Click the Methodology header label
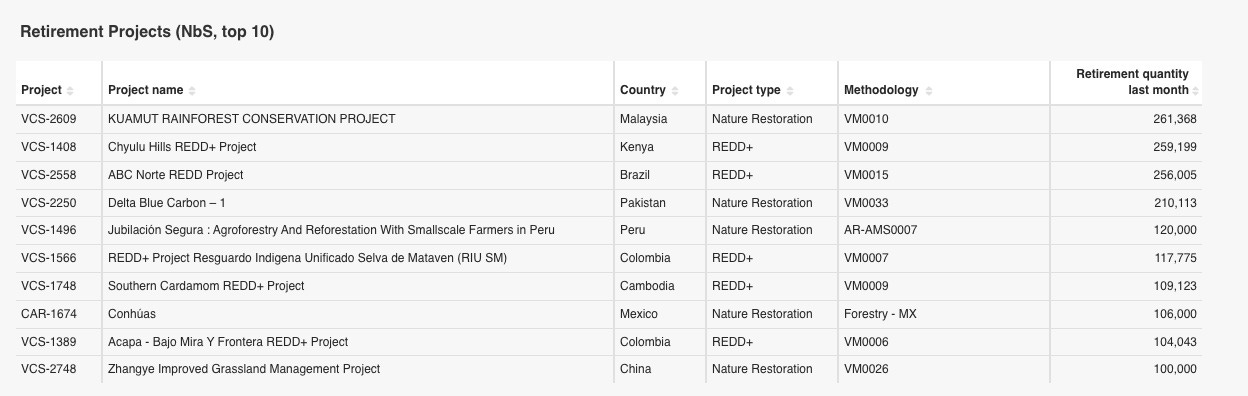The image size is (1248, 396). point(881,90)
